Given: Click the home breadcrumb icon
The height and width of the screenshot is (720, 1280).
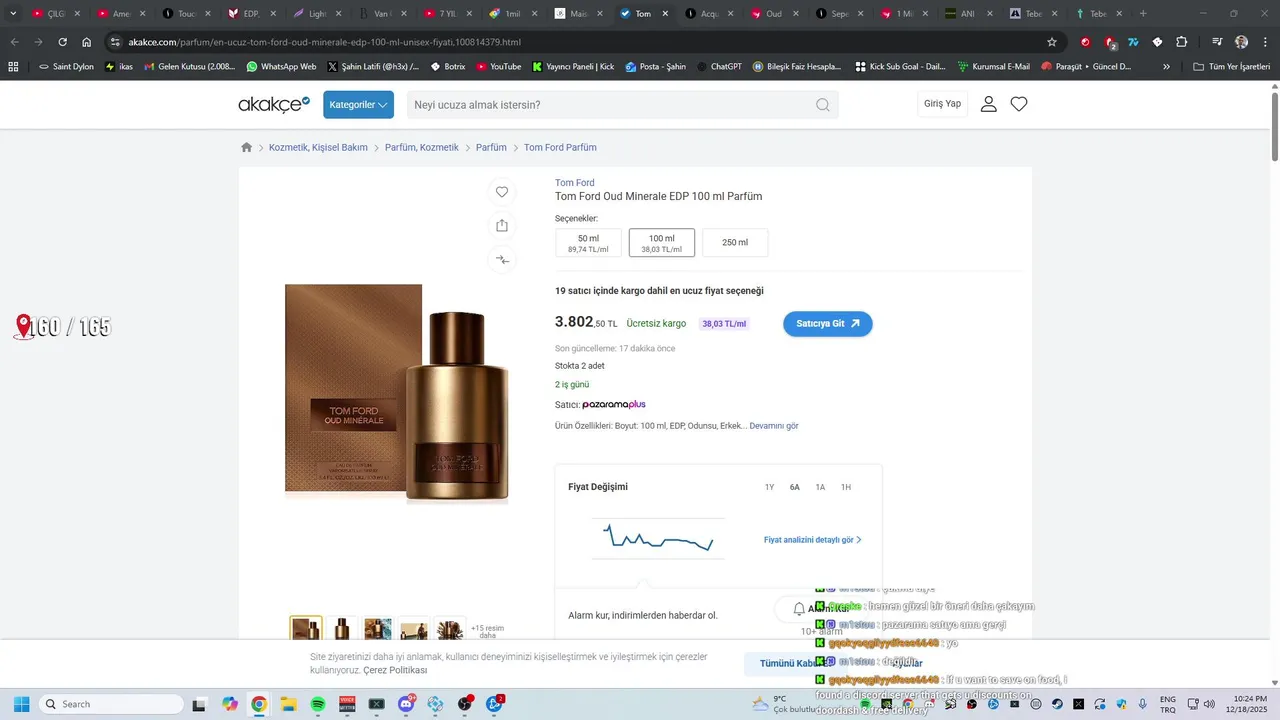Looking at the screenshot, I should coord(247,147).
